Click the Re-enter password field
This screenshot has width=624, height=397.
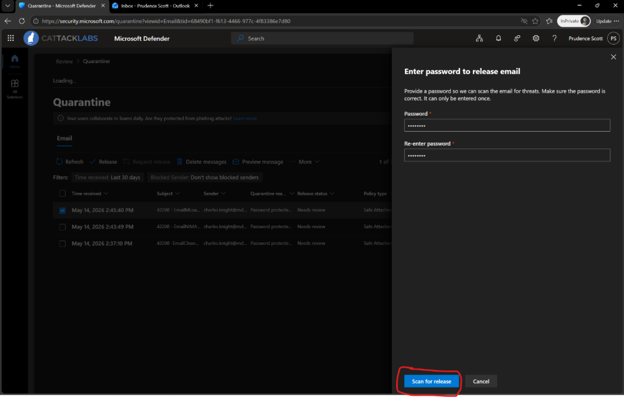(x=507, y=155)
